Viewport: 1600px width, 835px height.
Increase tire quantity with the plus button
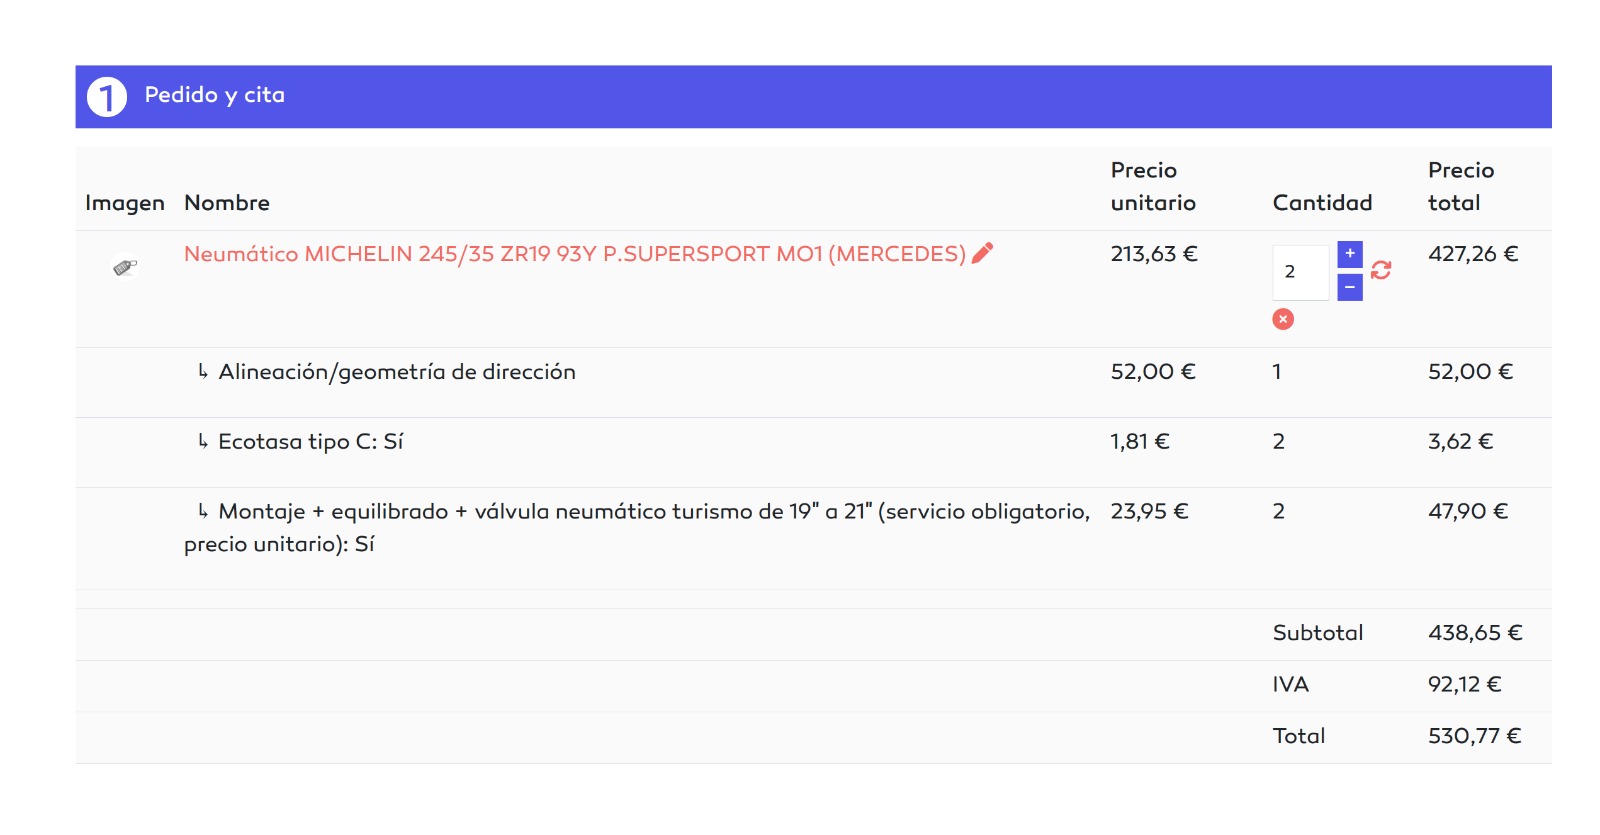point(1349,254)
